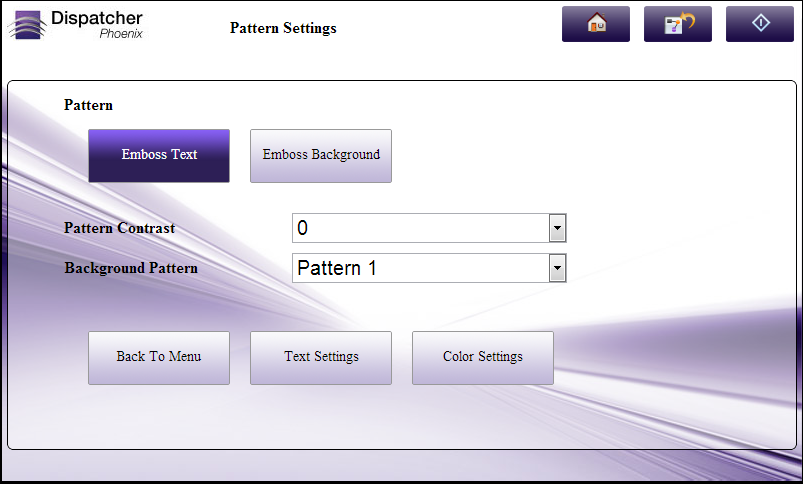Image resolution: width=803 pixels, height=484 pixels.
Task: Expand the Background Pattern dropdown arrow
Action: 557,268
